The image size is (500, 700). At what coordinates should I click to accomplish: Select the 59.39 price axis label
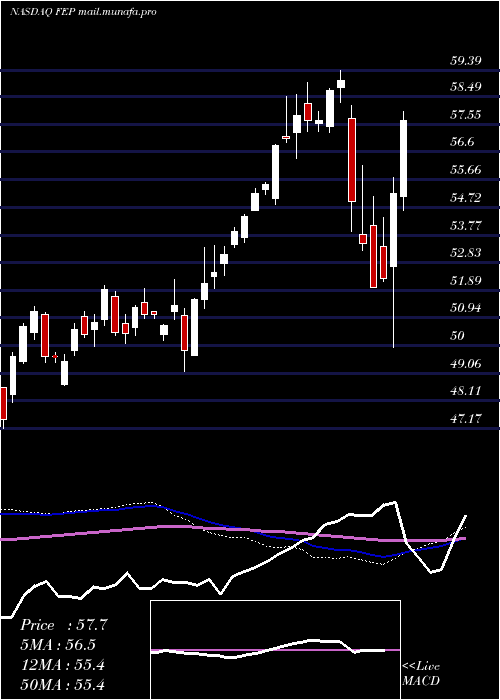[x=465, y=61]
